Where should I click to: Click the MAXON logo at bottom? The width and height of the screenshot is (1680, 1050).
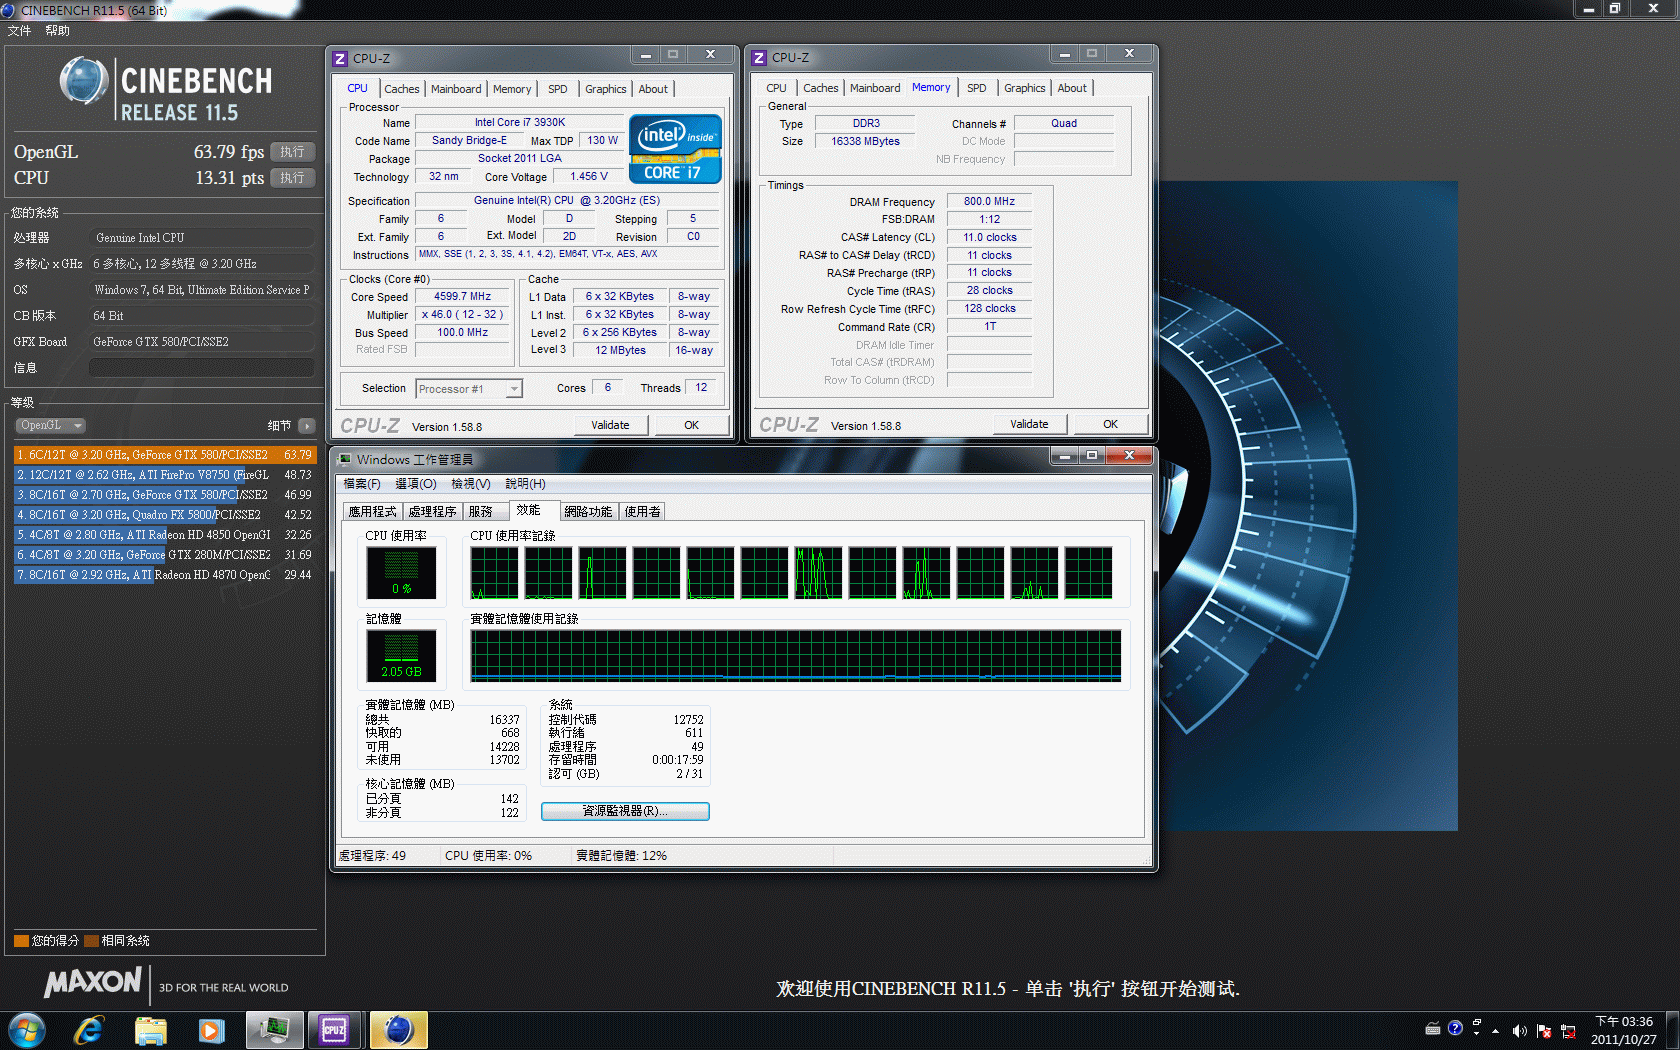[93, 982]
